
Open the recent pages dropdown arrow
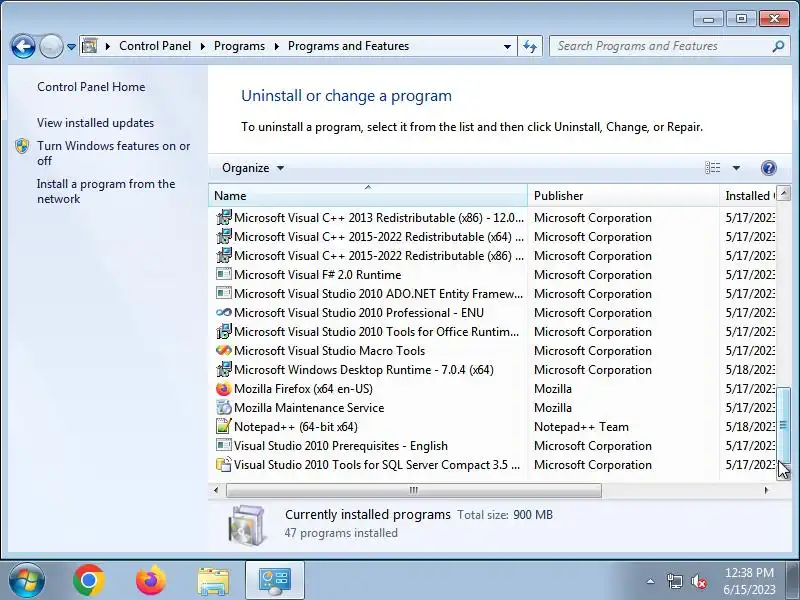coord(71,47)
